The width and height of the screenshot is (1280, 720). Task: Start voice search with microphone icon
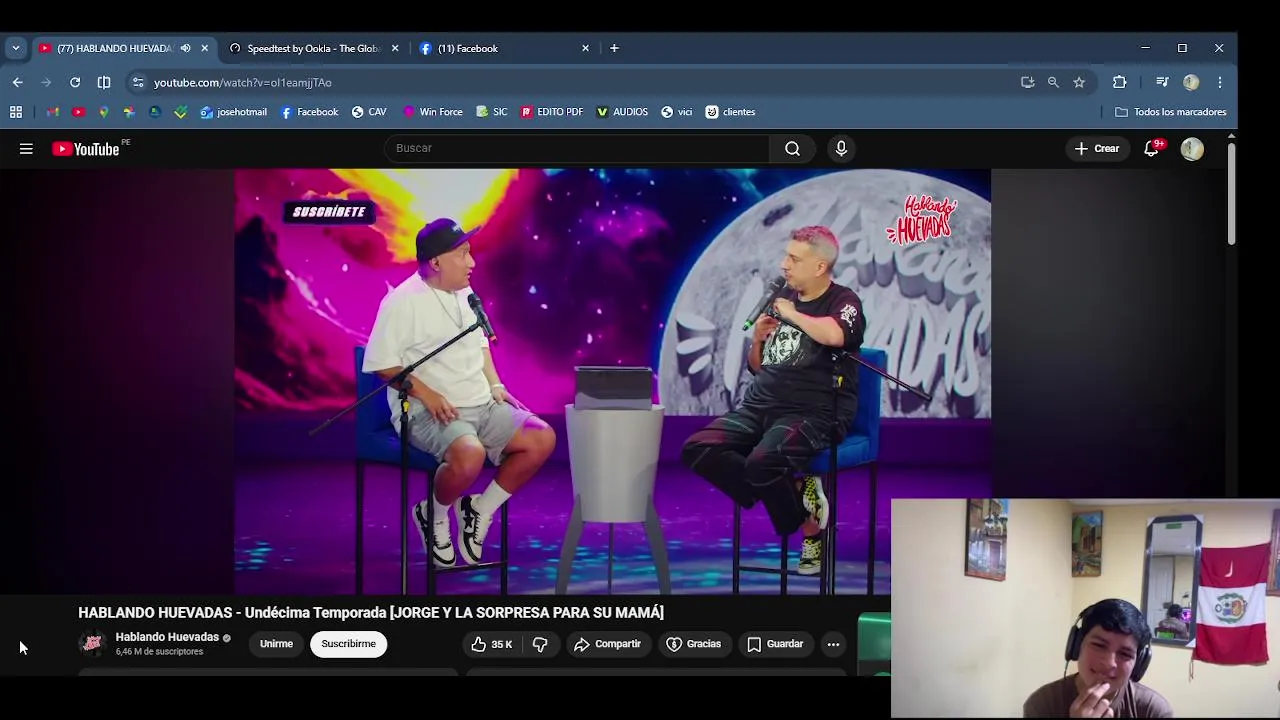tap(841, 148)
